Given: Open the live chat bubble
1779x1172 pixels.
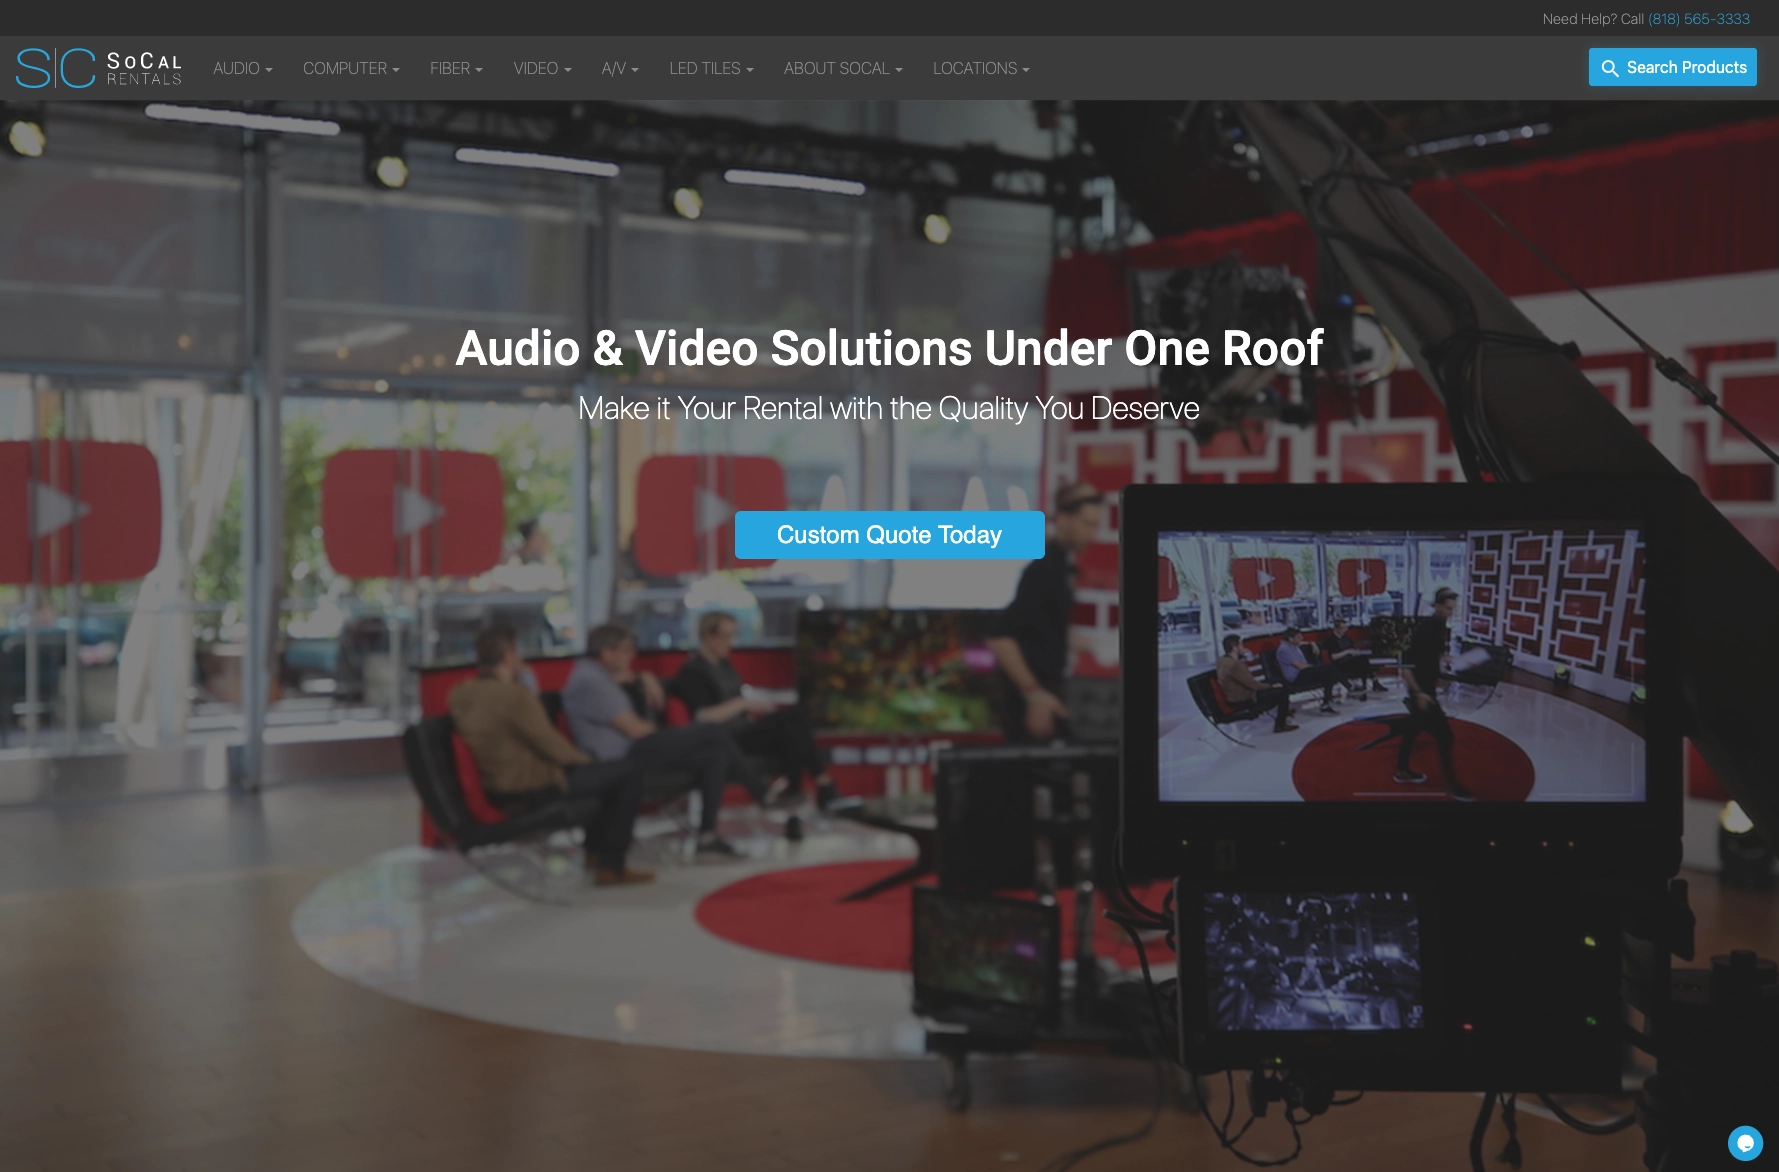Looking at the screenshot, I should (x=1745, y=1143).
